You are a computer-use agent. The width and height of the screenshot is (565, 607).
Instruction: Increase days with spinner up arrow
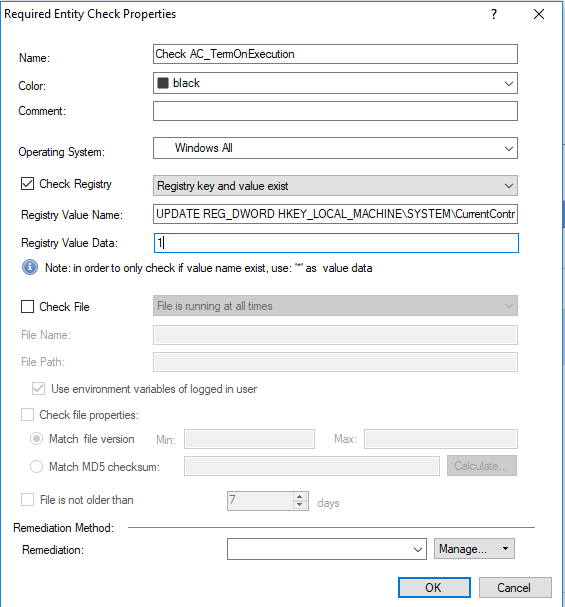point(300,497)
